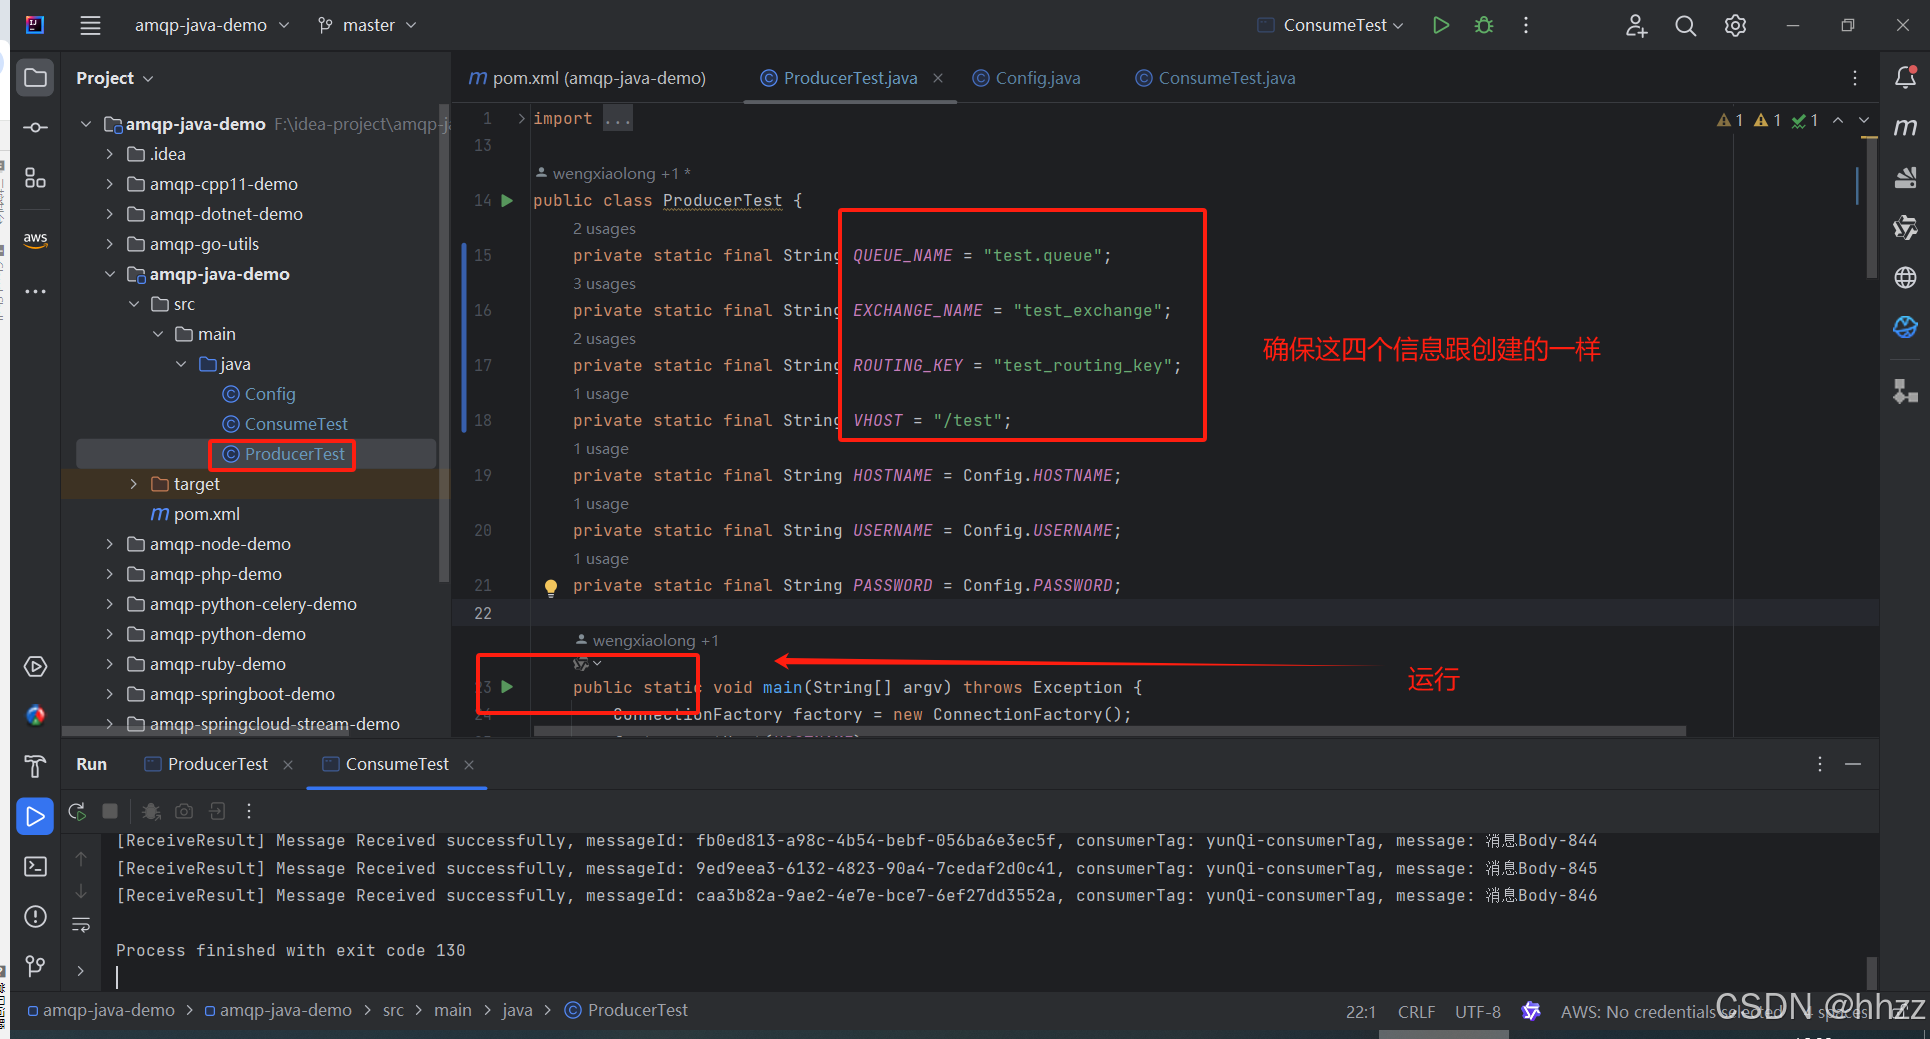
Task: Open the web browser globe icon in the right sidebar
Action: tap(1905, 277)
